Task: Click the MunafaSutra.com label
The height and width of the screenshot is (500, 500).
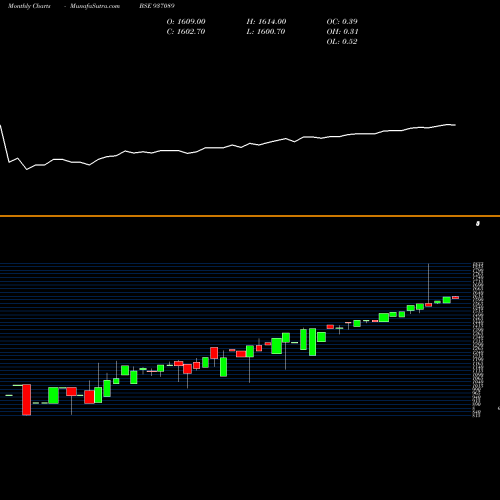Action: (x=95, y=6)
